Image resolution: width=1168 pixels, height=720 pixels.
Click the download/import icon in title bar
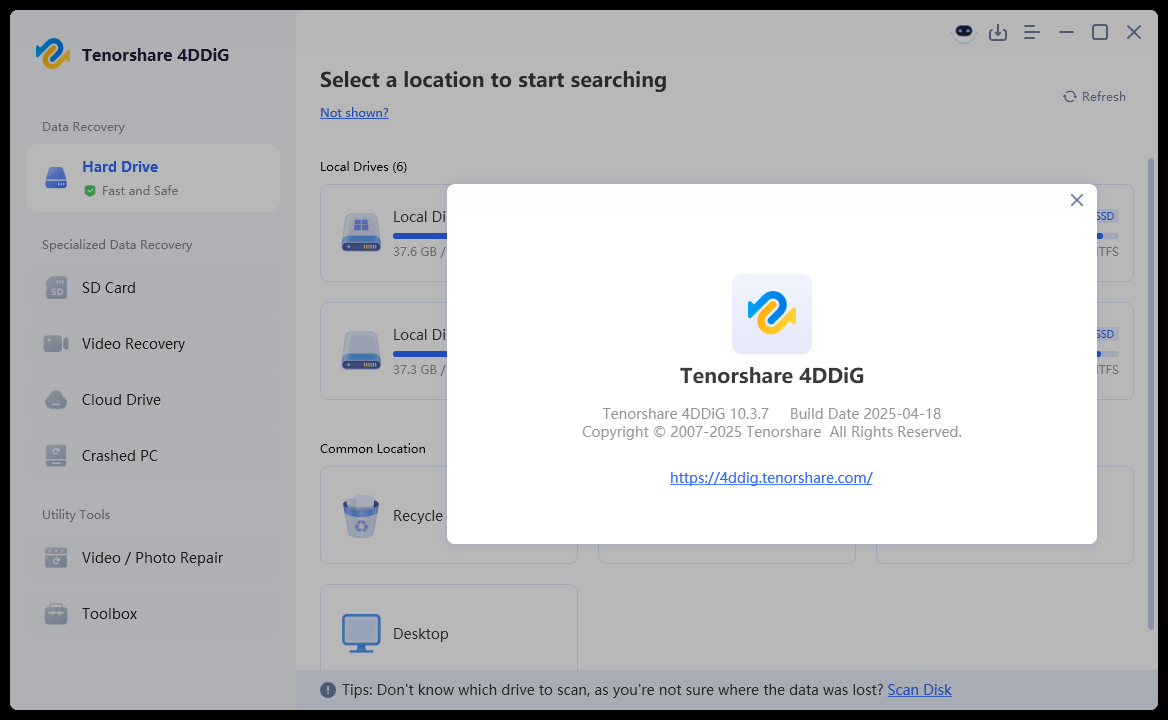(x=997, y=32)
